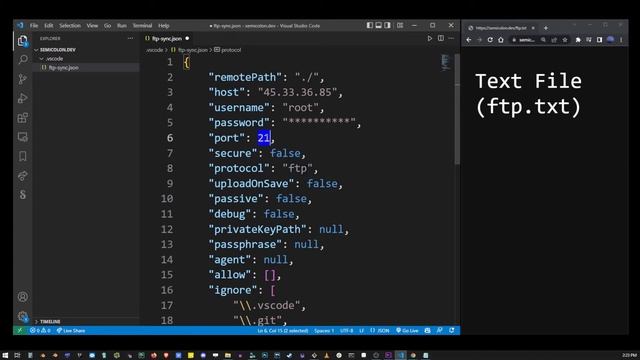Click .vscode in the breadcrumb
Viewport: 640px width, 360px height.
(154, 50)
